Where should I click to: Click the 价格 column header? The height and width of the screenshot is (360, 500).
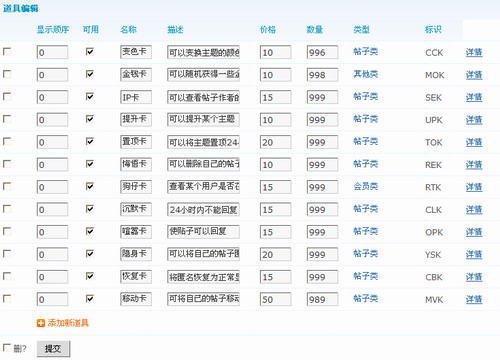click(268, 29)
